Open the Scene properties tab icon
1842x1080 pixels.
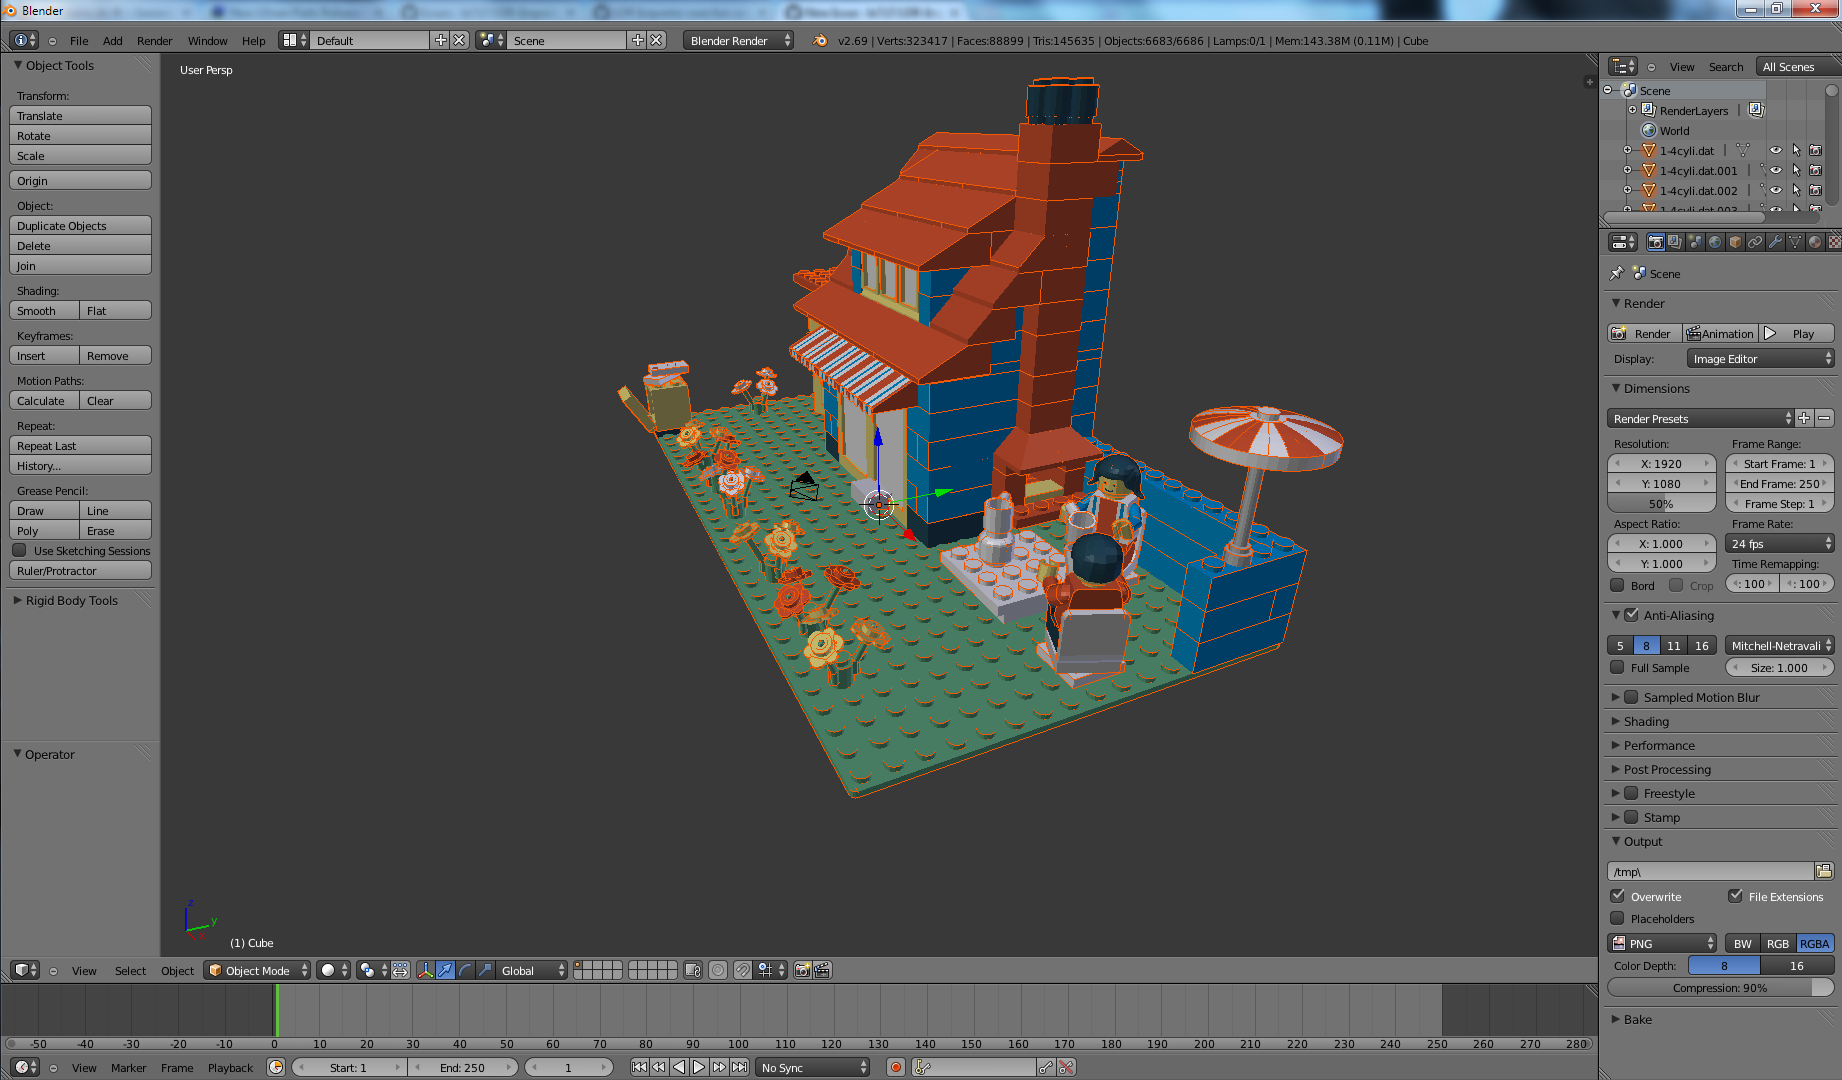[1695, 242]
